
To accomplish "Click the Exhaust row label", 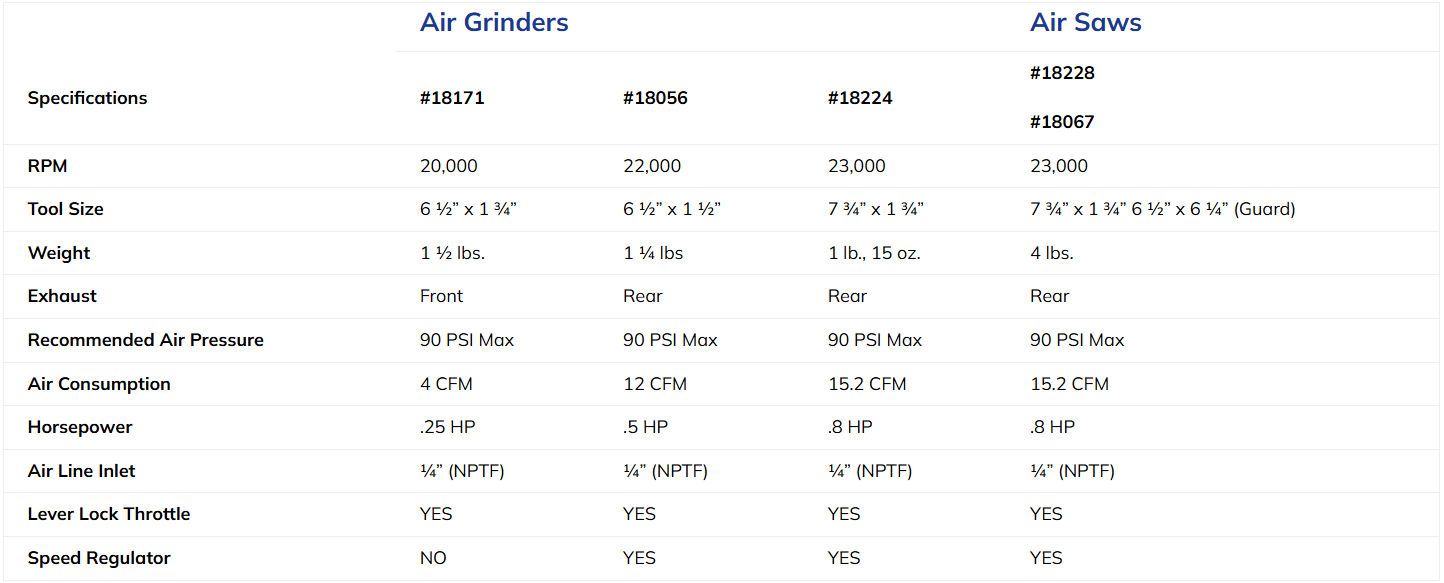I will 62,296.
